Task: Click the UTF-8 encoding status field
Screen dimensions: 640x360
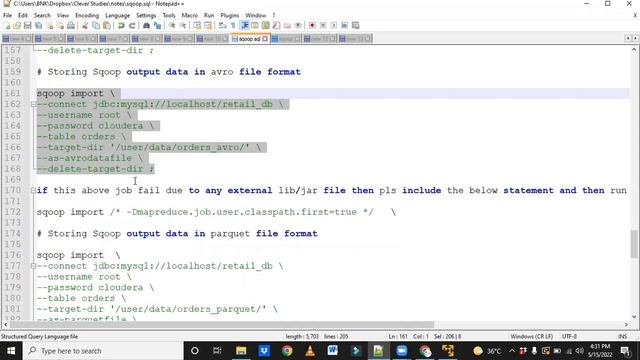Action: (569, 336)
